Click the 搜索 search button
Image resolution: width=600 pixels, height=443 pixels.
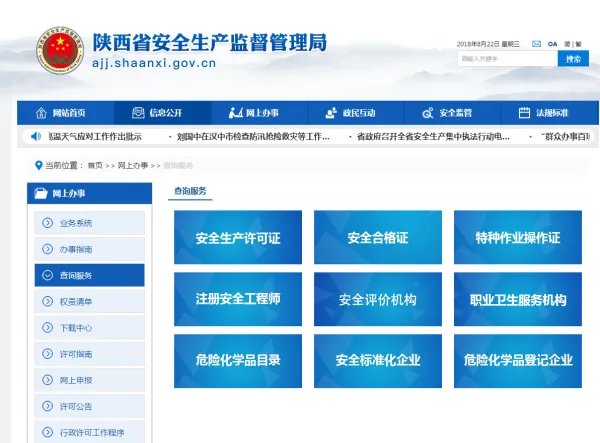573,59
